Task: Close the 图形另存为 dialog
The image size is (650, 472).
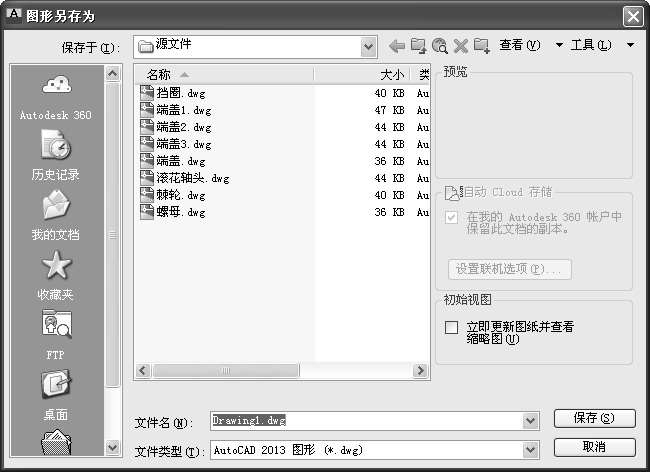Action: pos(633,17)
